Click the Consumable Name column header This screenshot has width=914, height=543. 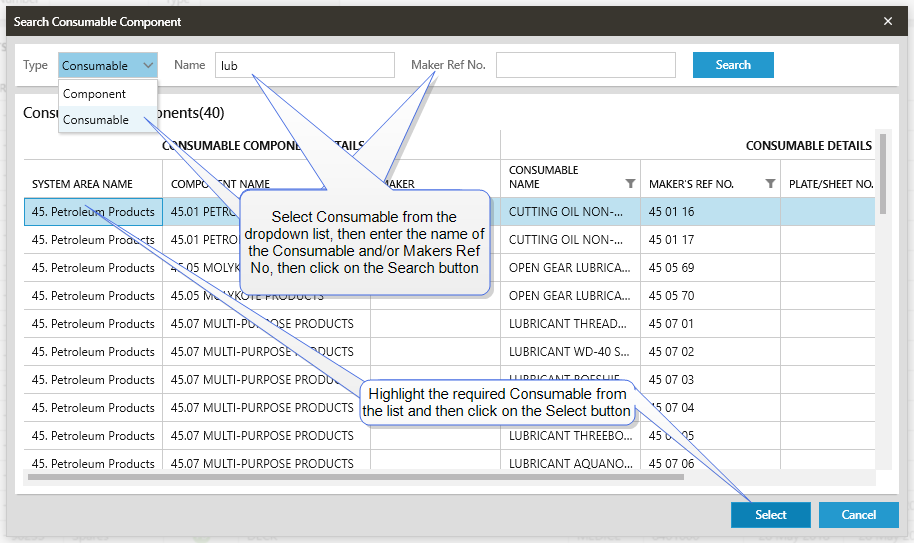click(570, 178)
